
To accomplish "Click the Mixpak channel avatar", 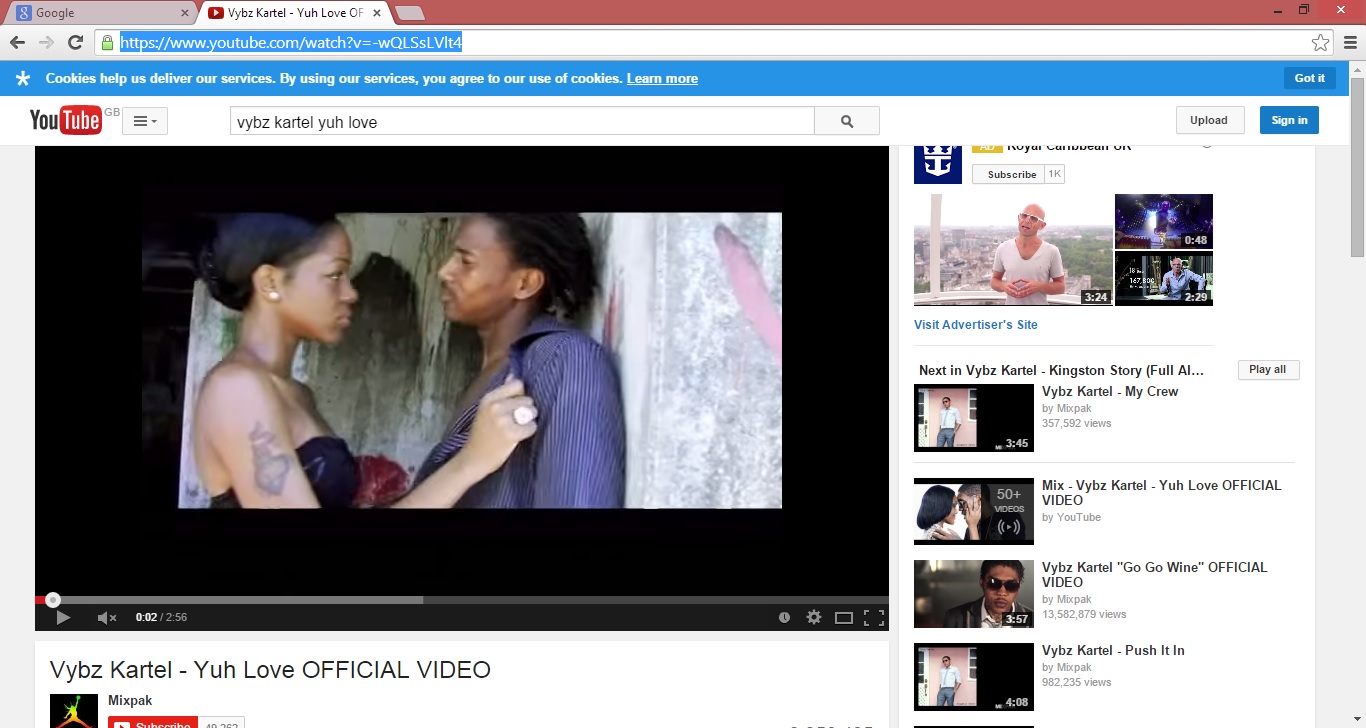I will 74,711.
